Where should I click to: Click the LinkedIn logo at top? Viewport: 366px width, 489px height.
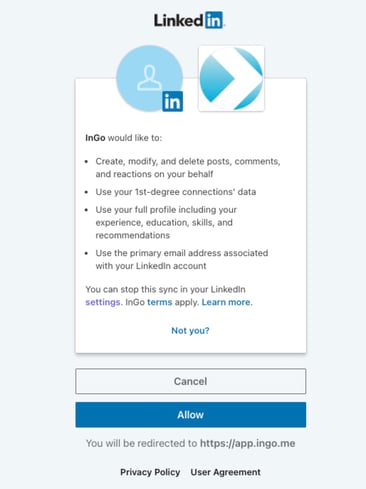189,20
